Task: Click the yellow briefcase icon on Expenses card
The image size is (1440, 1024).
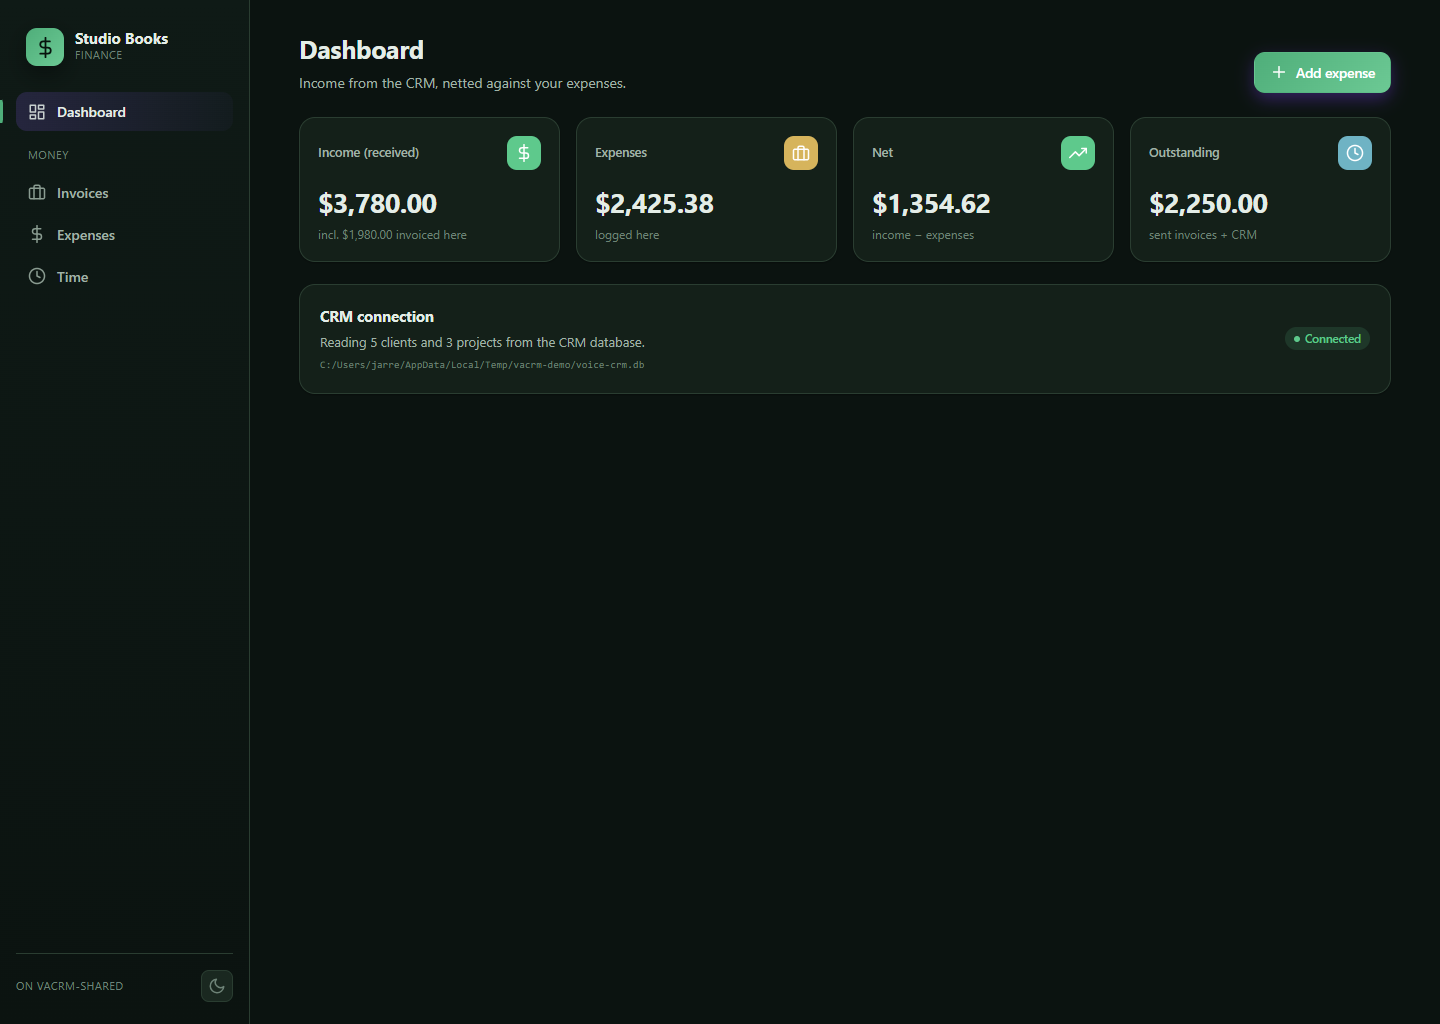Action: (x=801, y=153)
